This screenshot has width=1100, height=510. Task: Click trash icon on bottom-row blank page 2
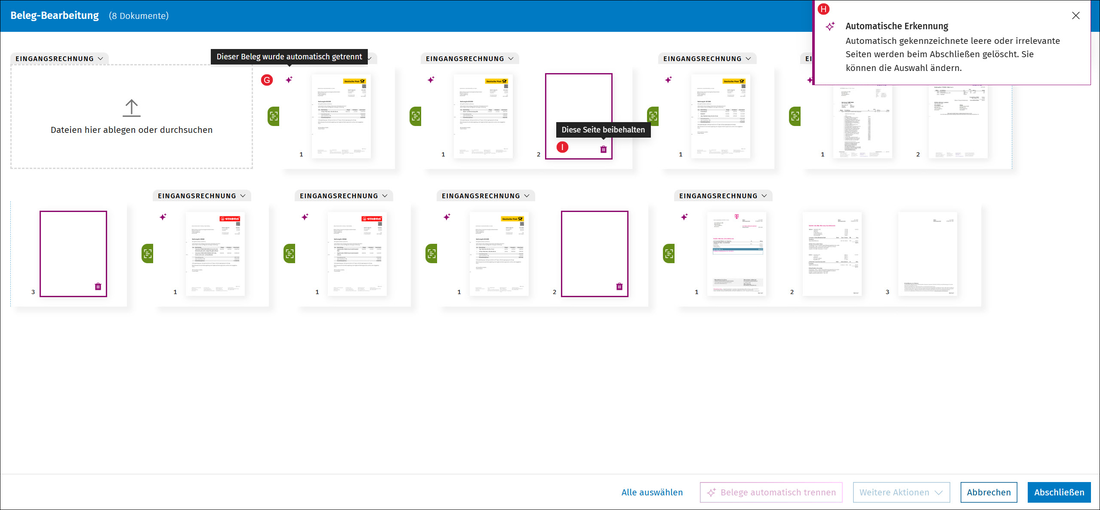(619, 286)
